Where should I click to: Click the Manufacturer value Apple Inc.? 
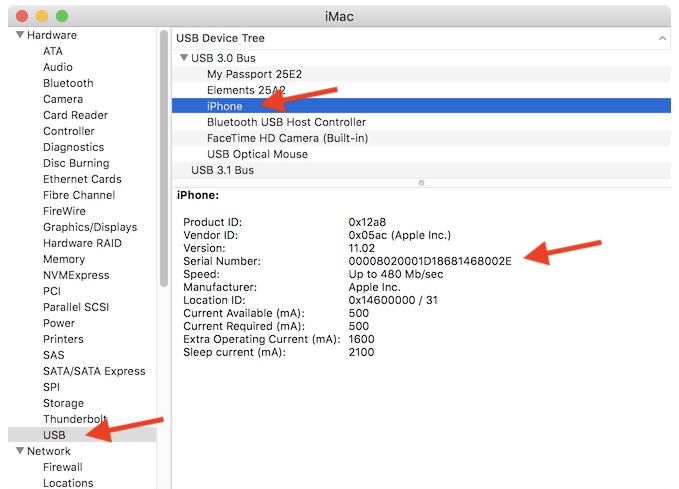point(375,287)
